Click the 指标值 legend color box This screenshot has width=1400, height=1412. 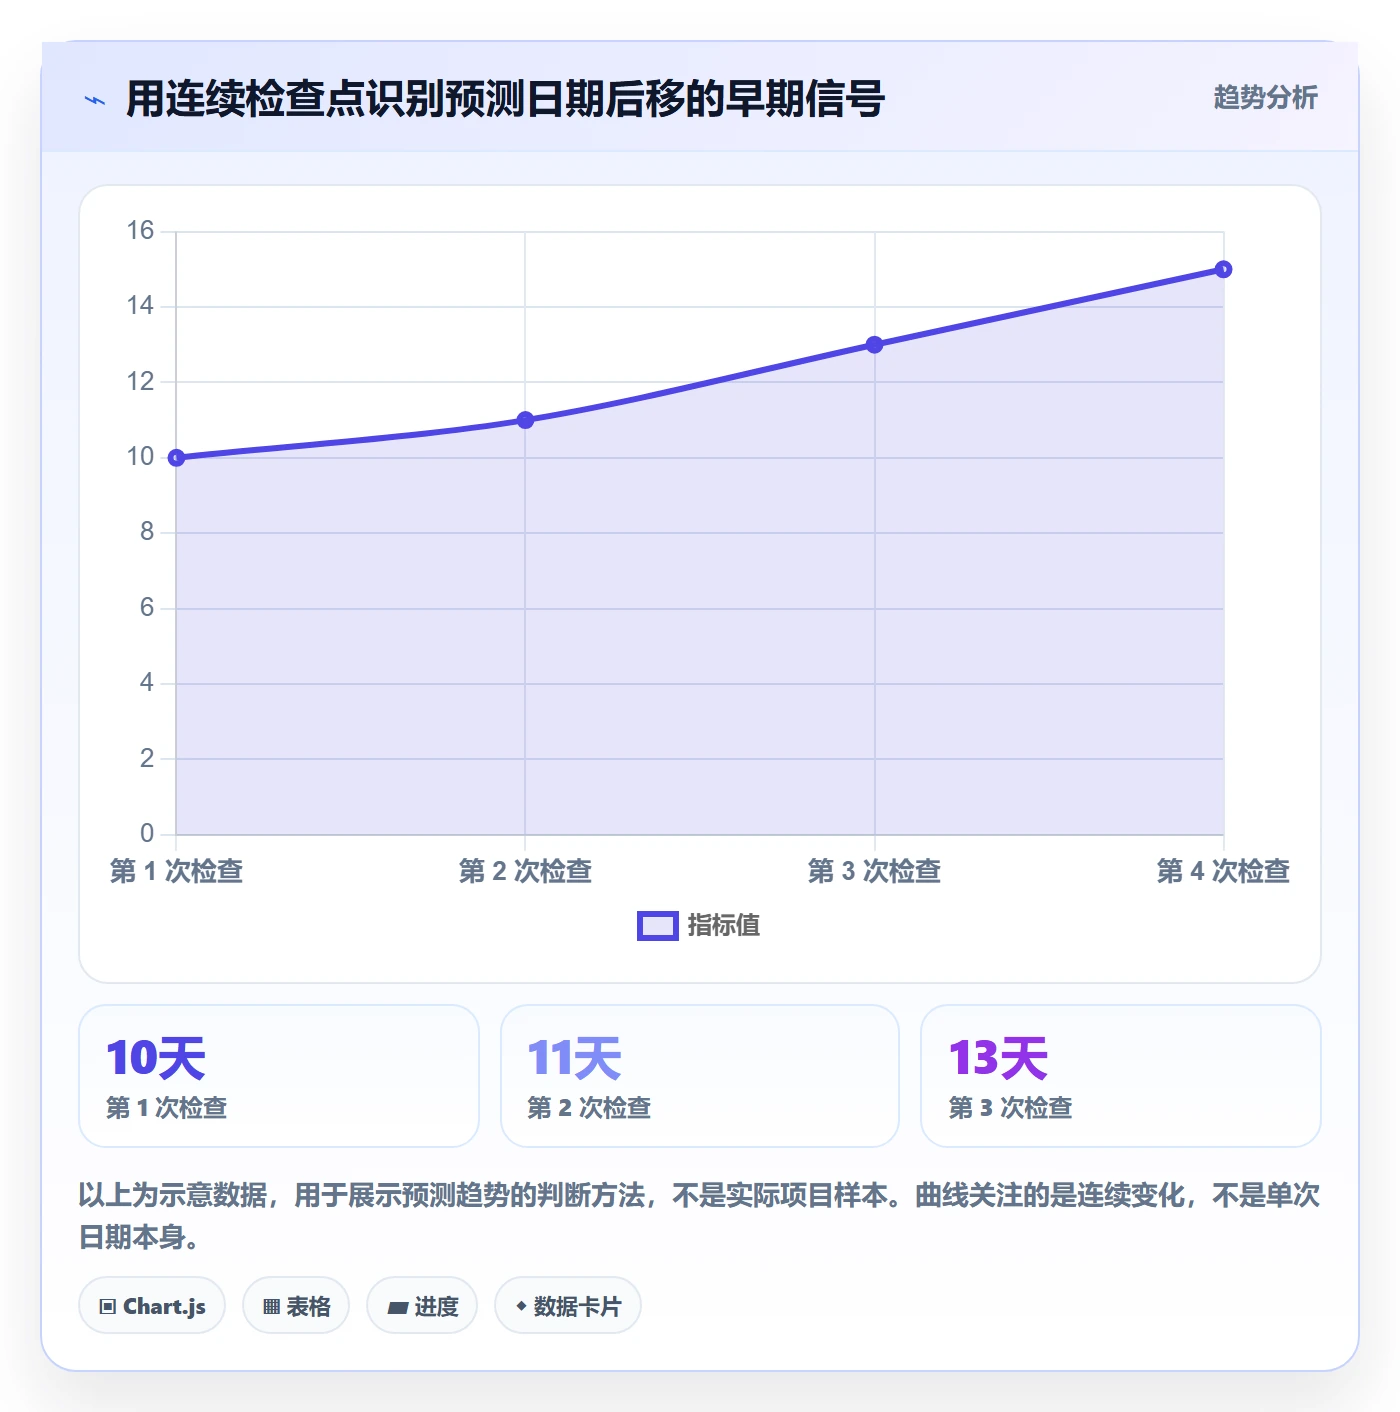click(658, 926)
